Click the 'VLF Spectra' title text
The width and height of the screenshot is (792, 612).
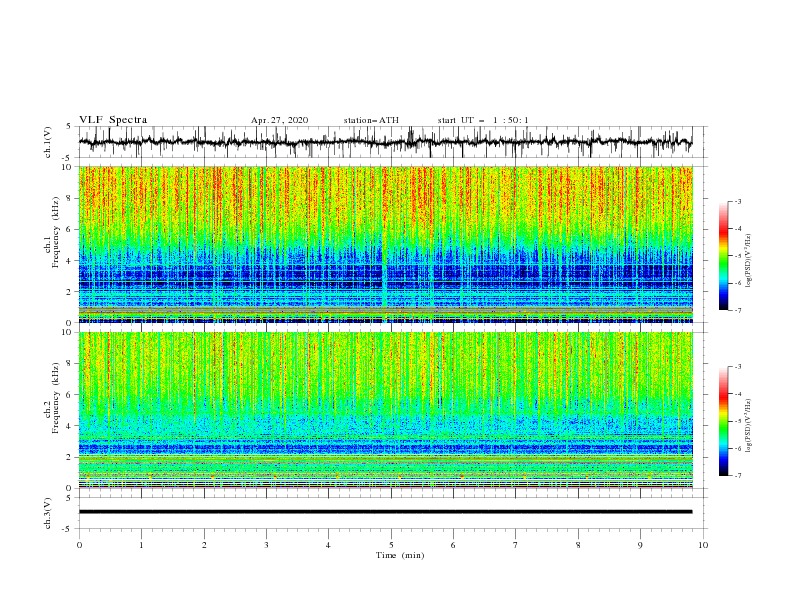[113, 120]
